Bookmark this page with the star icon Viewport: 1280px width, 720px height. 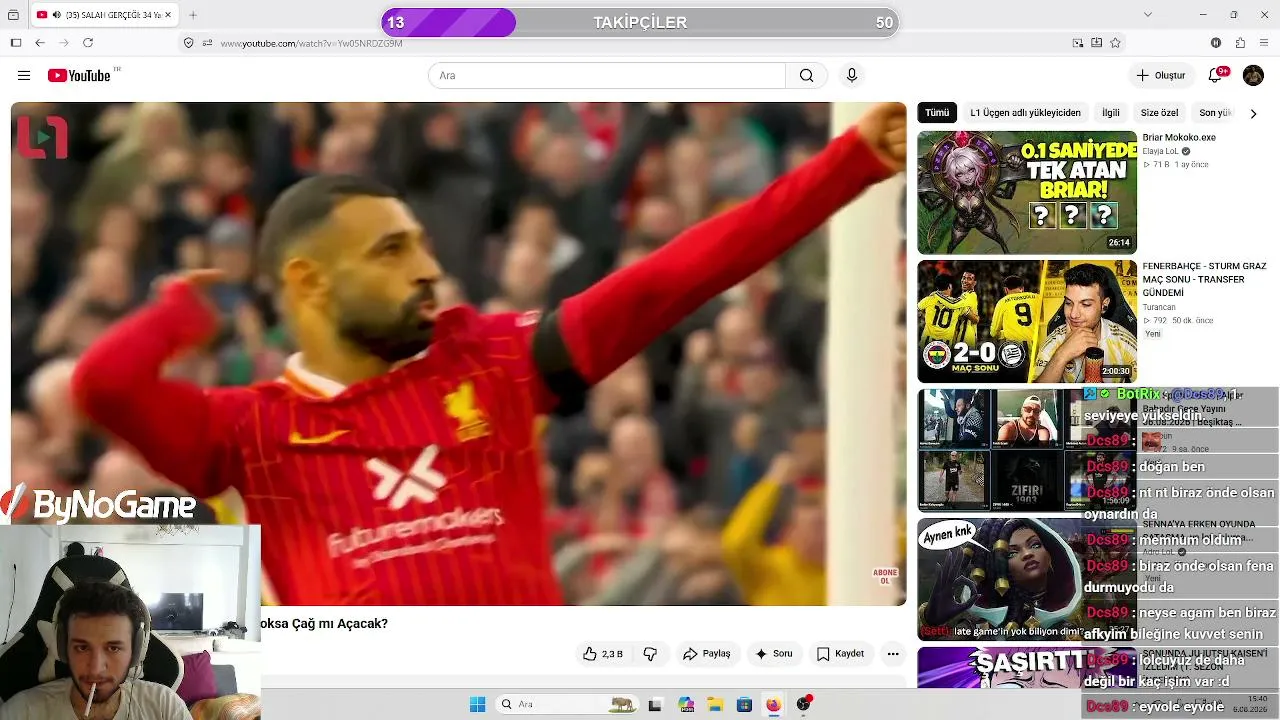1115,43
